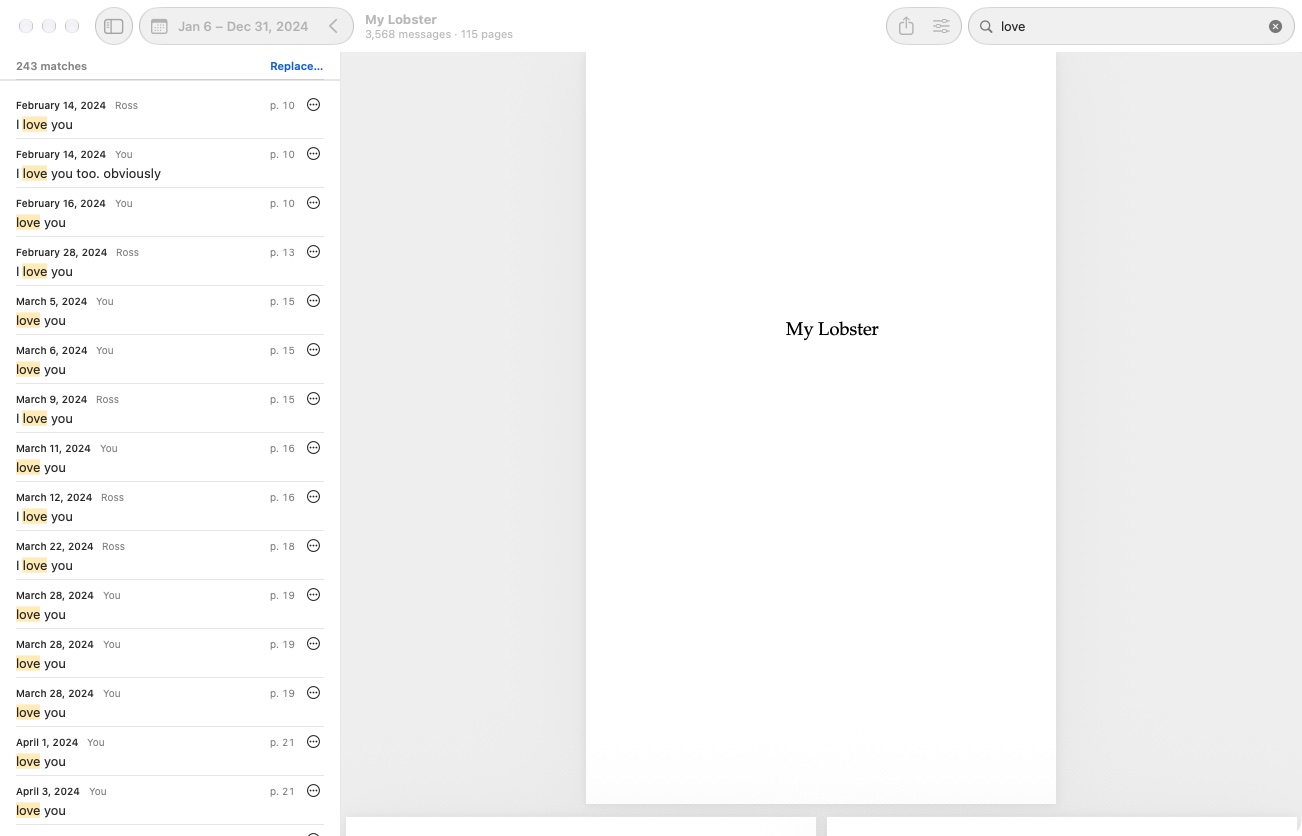Open more options for March 12 Ross match

pyautogui.click(x=313, y=497)
